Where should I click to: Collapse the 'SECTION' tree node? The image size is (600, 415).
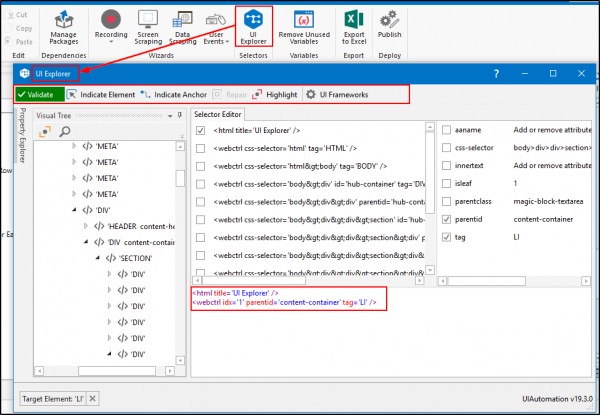pyautogui.click(x=98, y=258)
